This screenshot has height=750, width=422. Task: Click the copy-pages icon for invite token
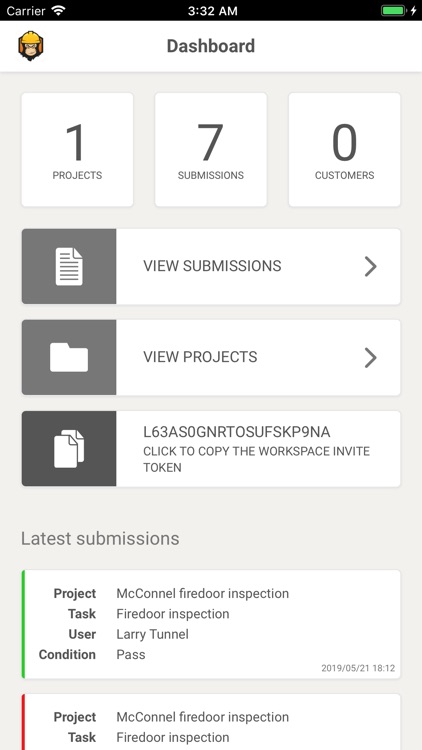click(x=69, y=449)
